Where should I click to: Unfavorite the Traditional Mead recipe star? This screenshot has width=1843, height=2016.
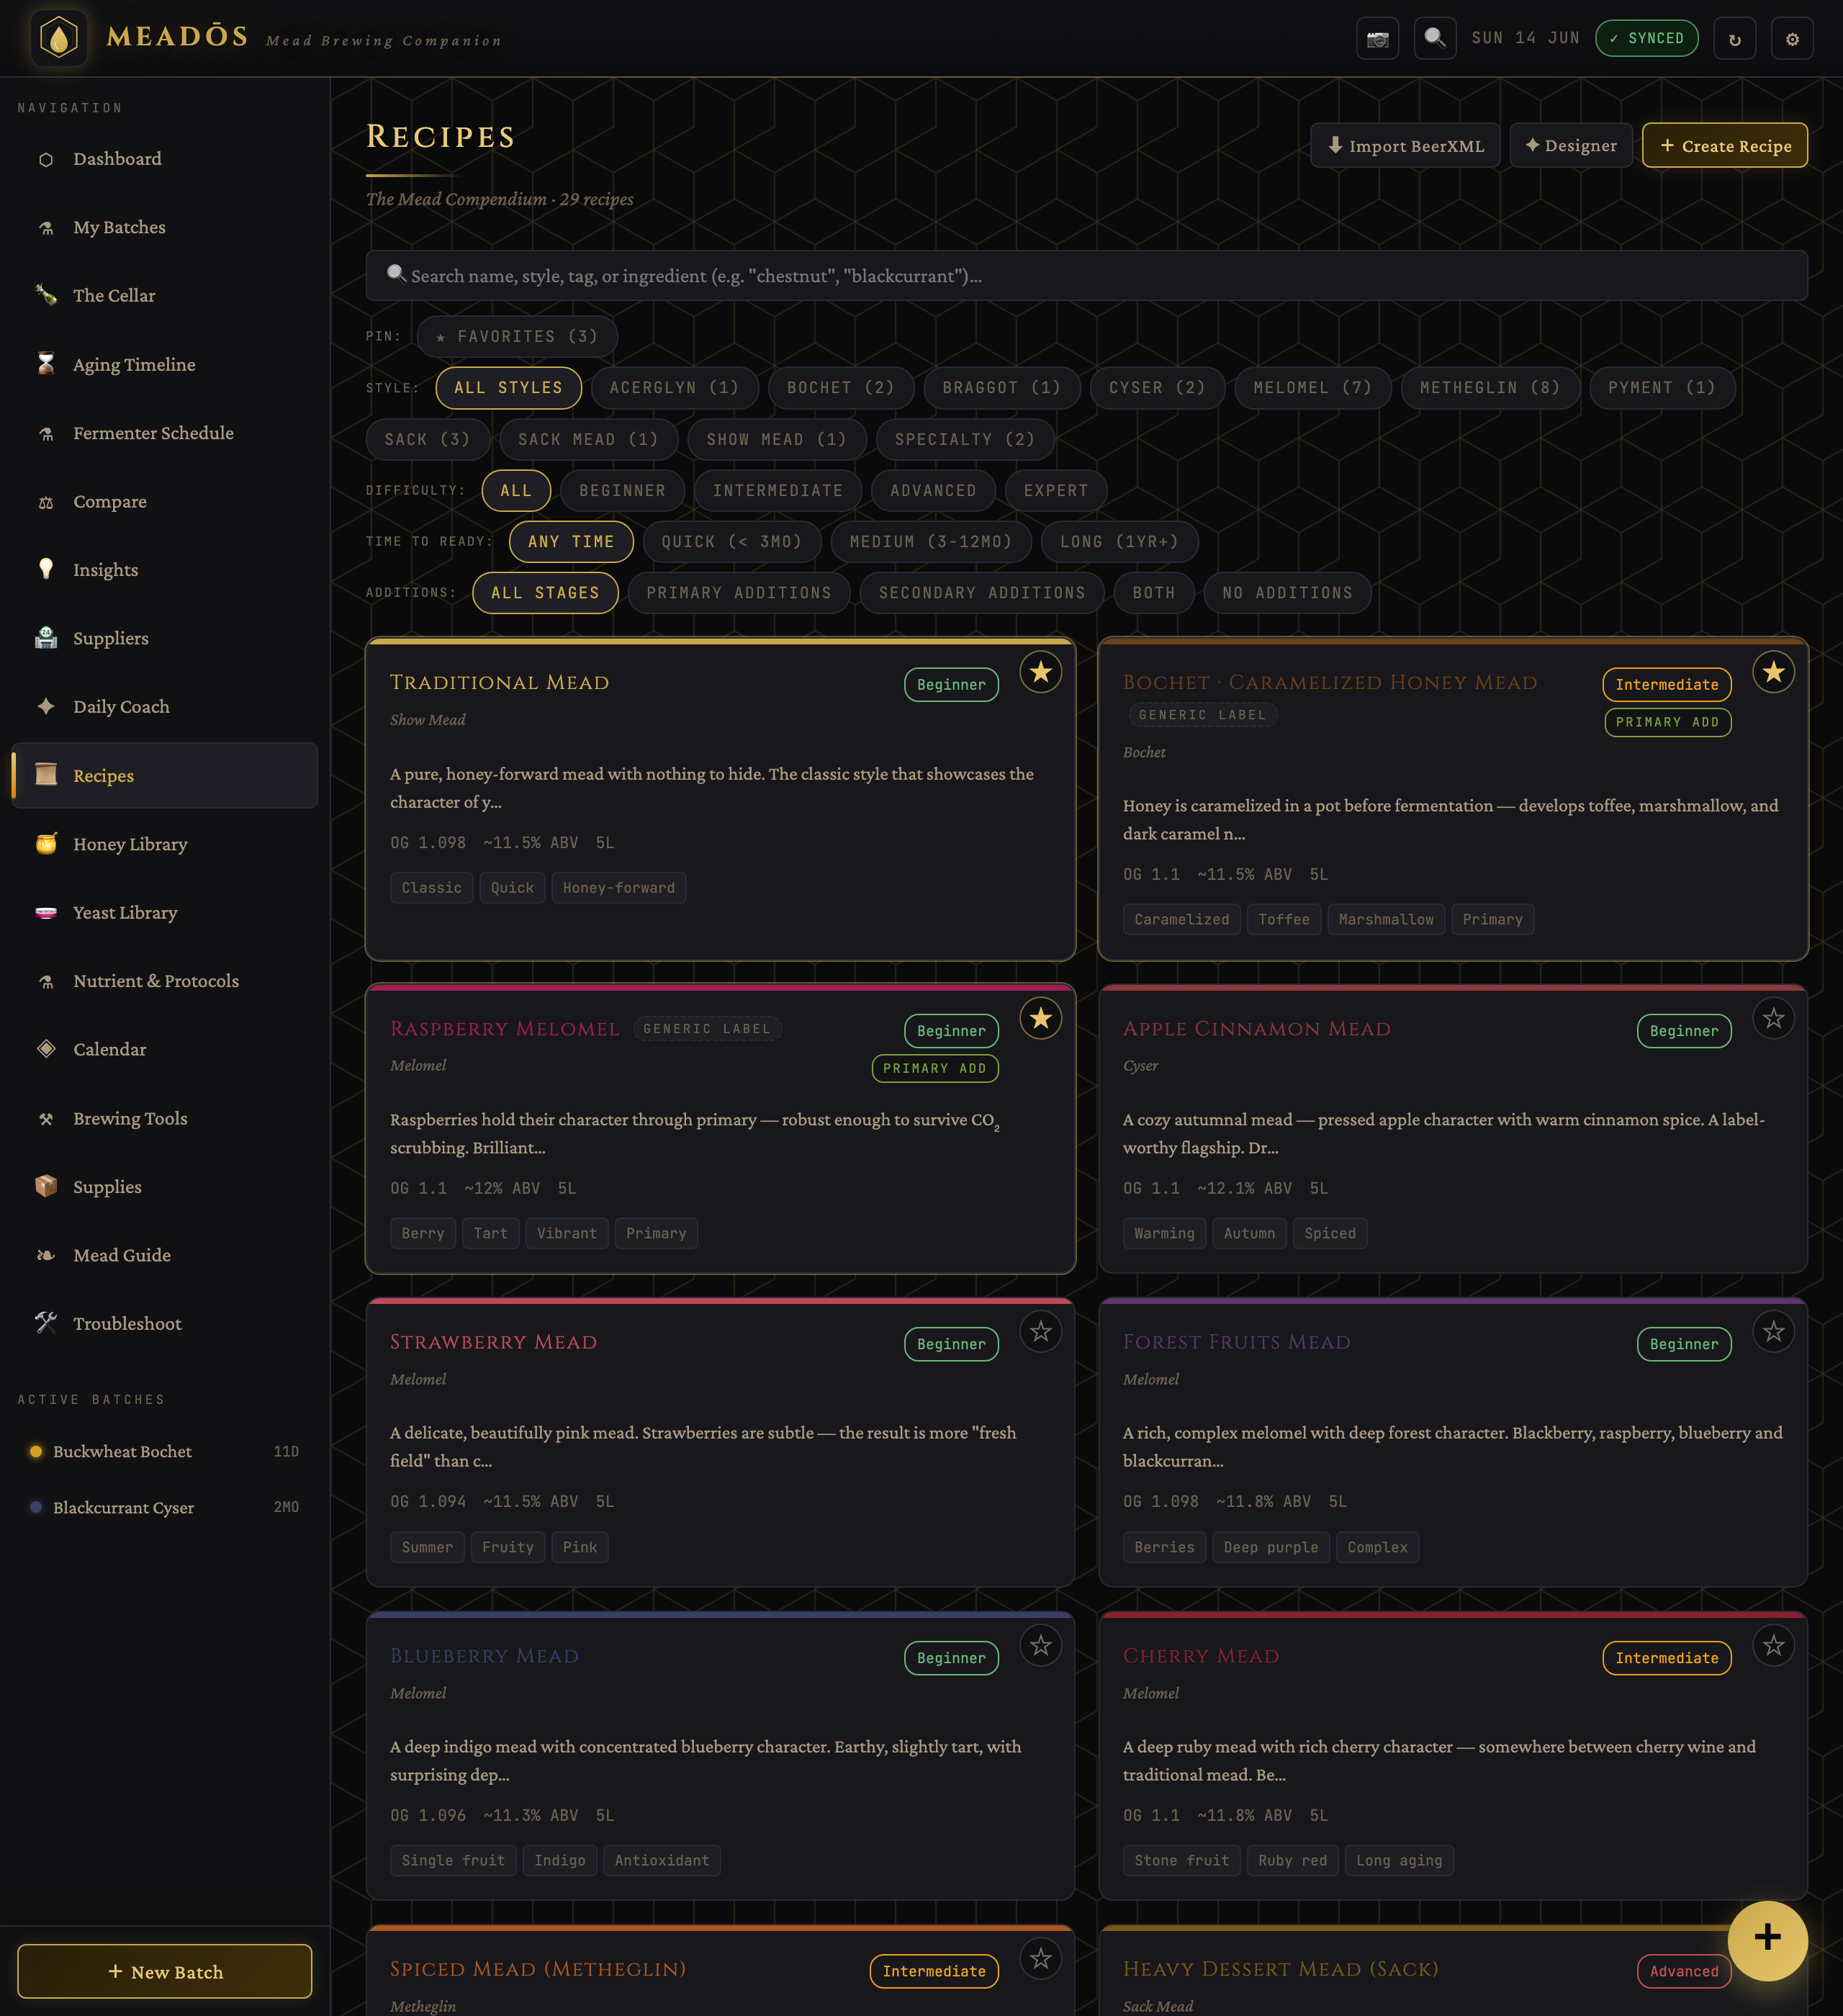(1040, 671)
